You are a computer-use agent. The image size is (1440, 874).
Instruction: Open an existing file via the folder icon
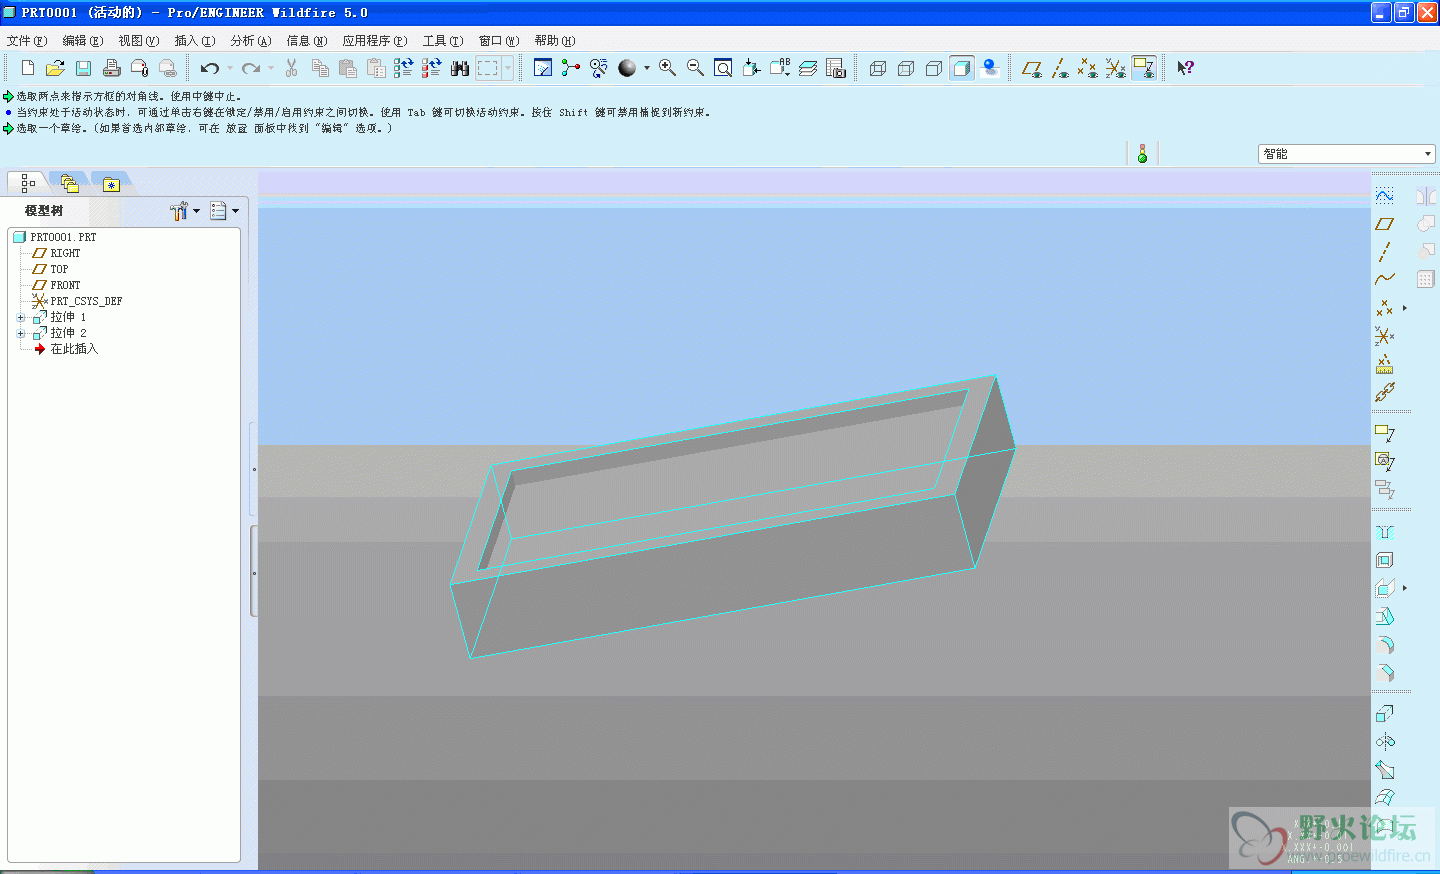[56, 68]
